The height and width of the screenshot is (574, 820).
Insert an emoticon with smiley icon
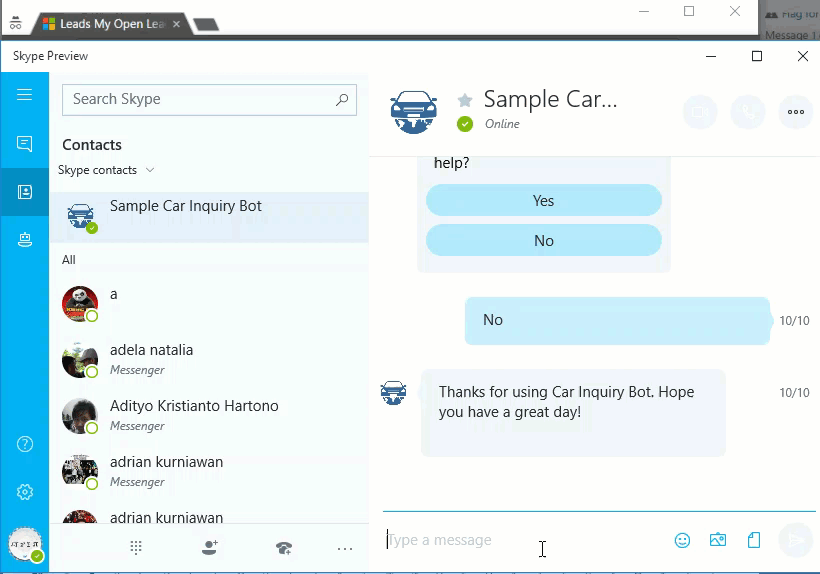[682, 540]
